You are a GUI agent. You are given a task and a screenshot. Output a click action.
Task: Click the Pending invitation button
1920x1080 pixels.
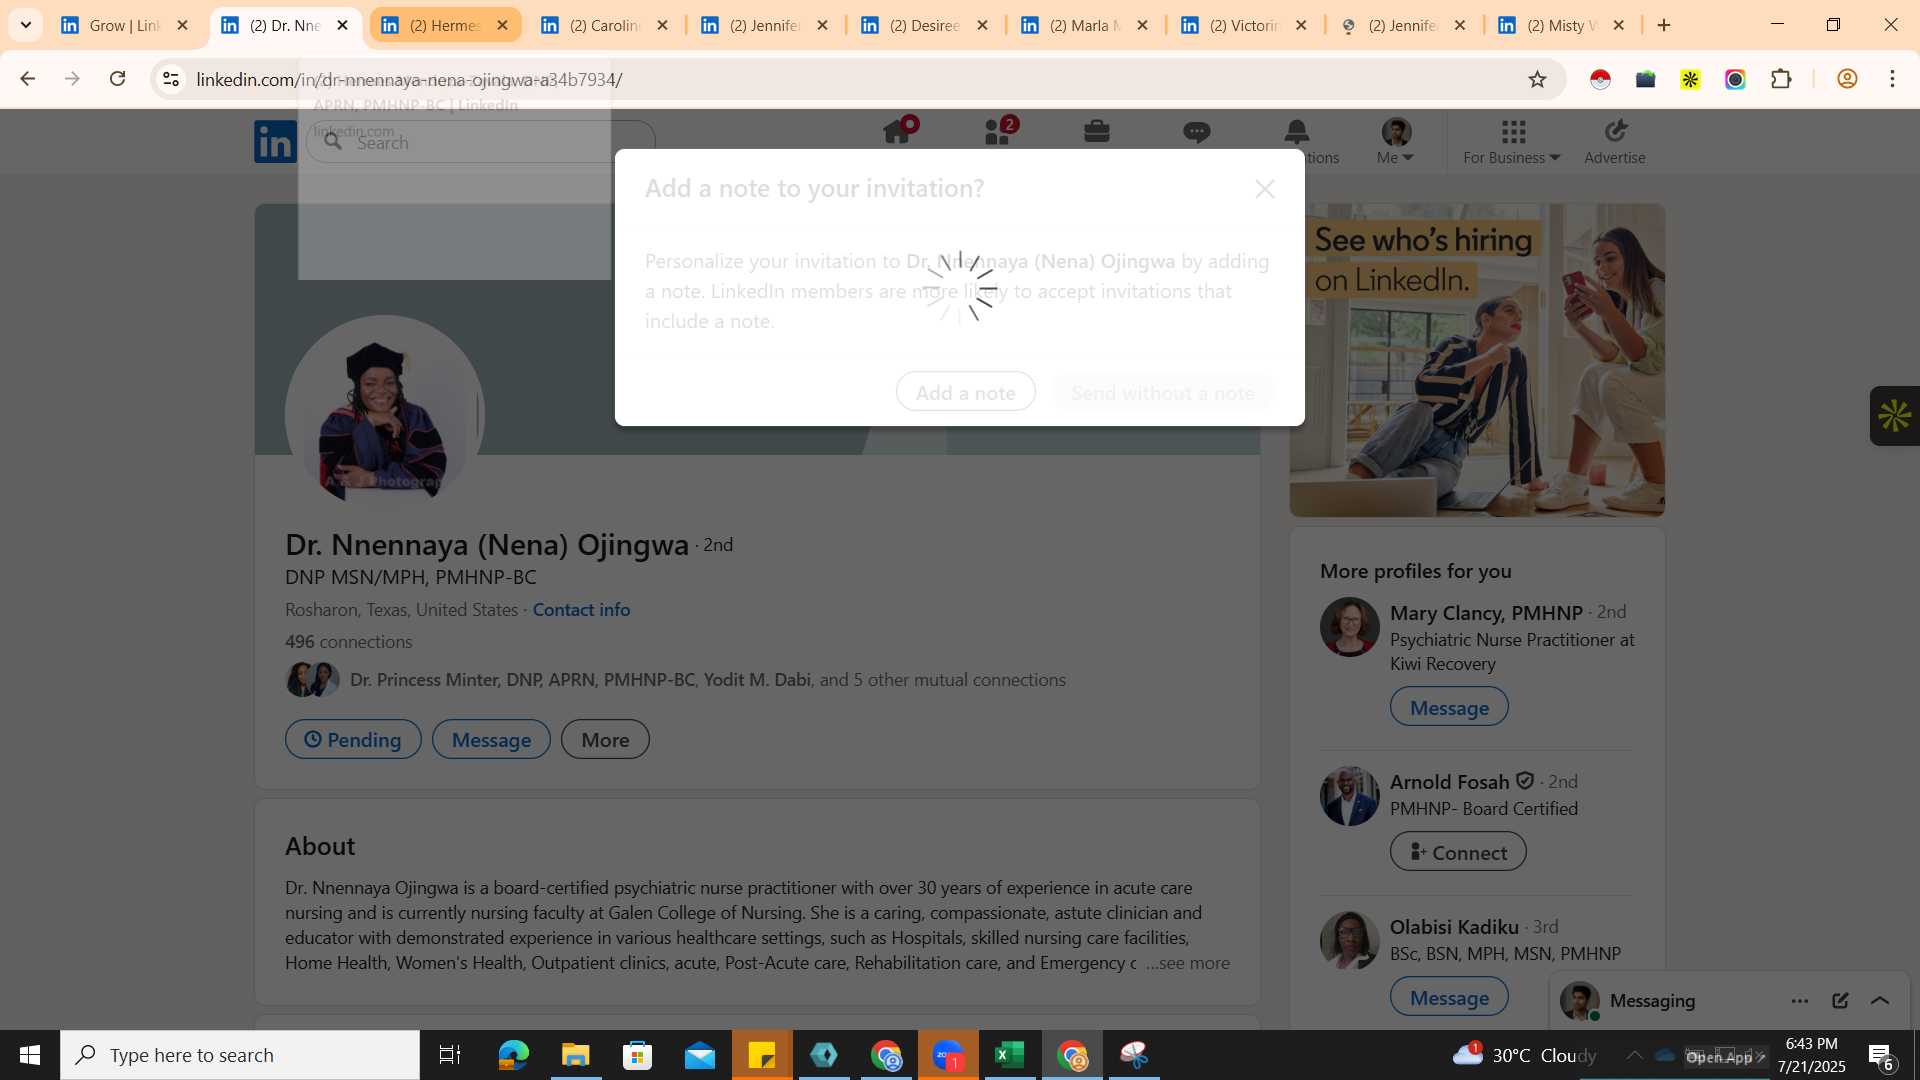[353, 740]
